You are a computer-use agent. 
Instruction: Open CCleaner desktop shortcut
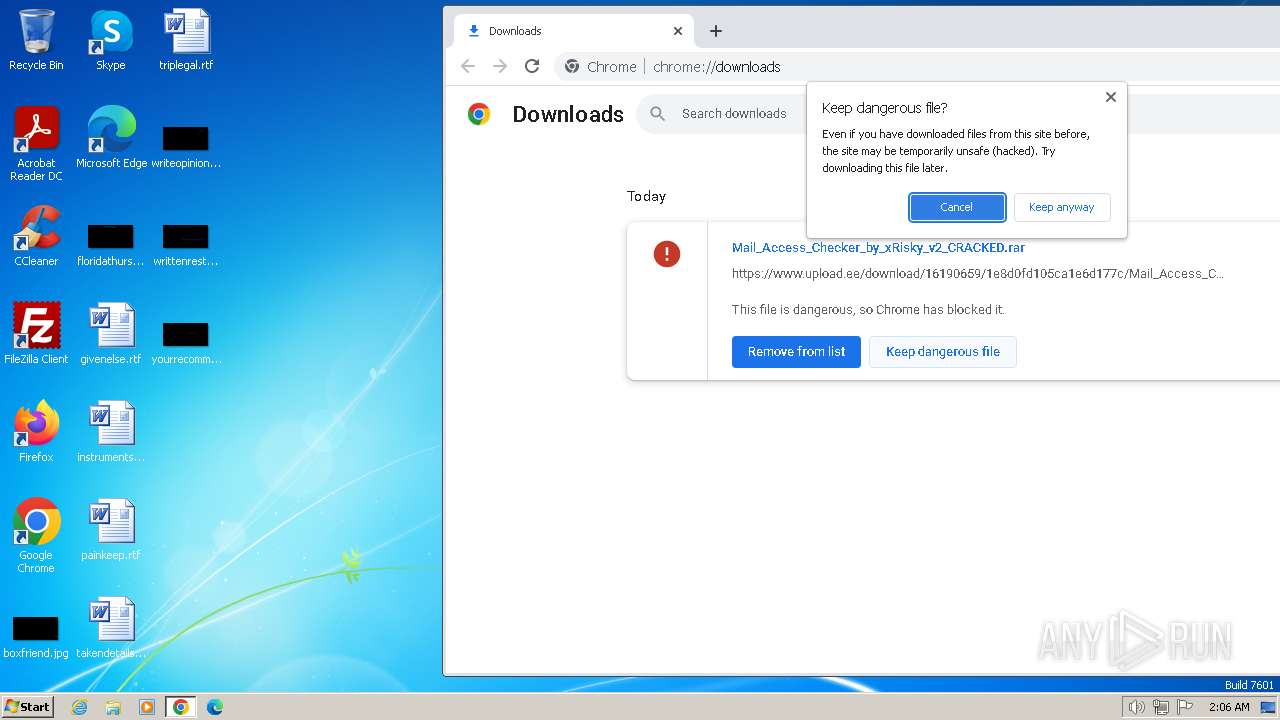(x=36, y=236)
